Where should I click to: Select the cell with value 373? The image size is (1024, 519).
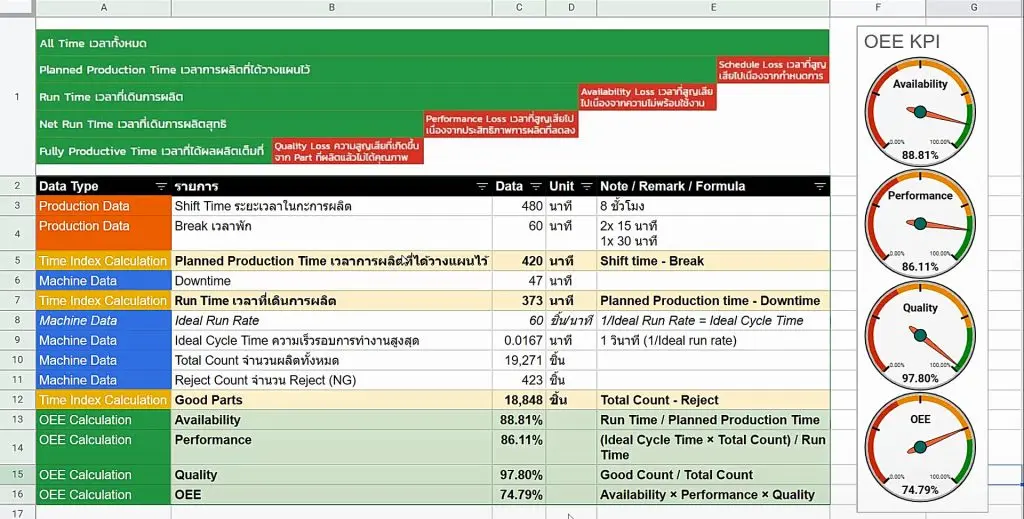pos(519,301)
